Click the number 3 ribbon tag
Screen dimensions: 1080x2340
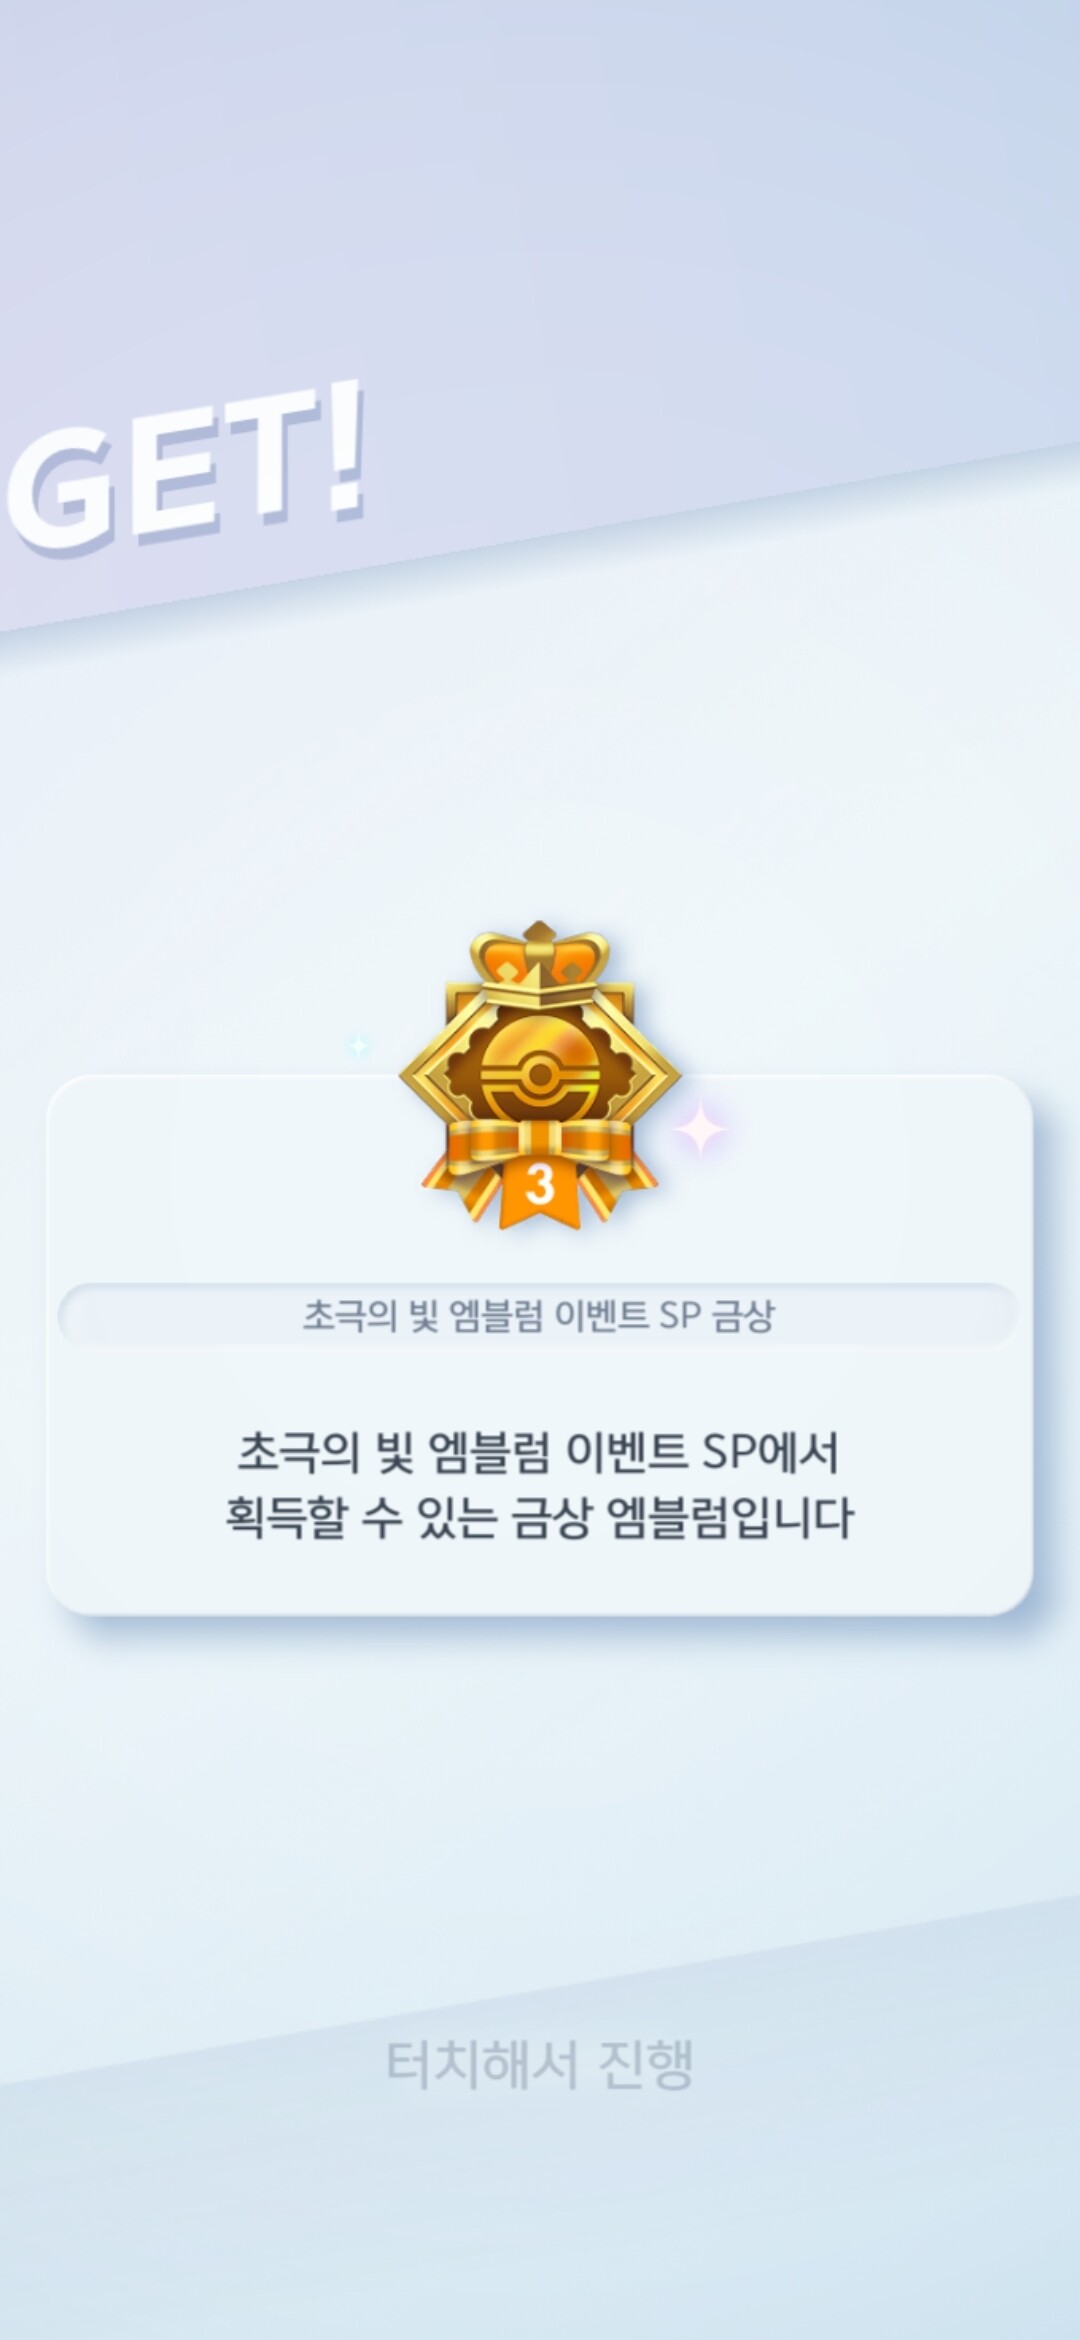point(540,1188)
